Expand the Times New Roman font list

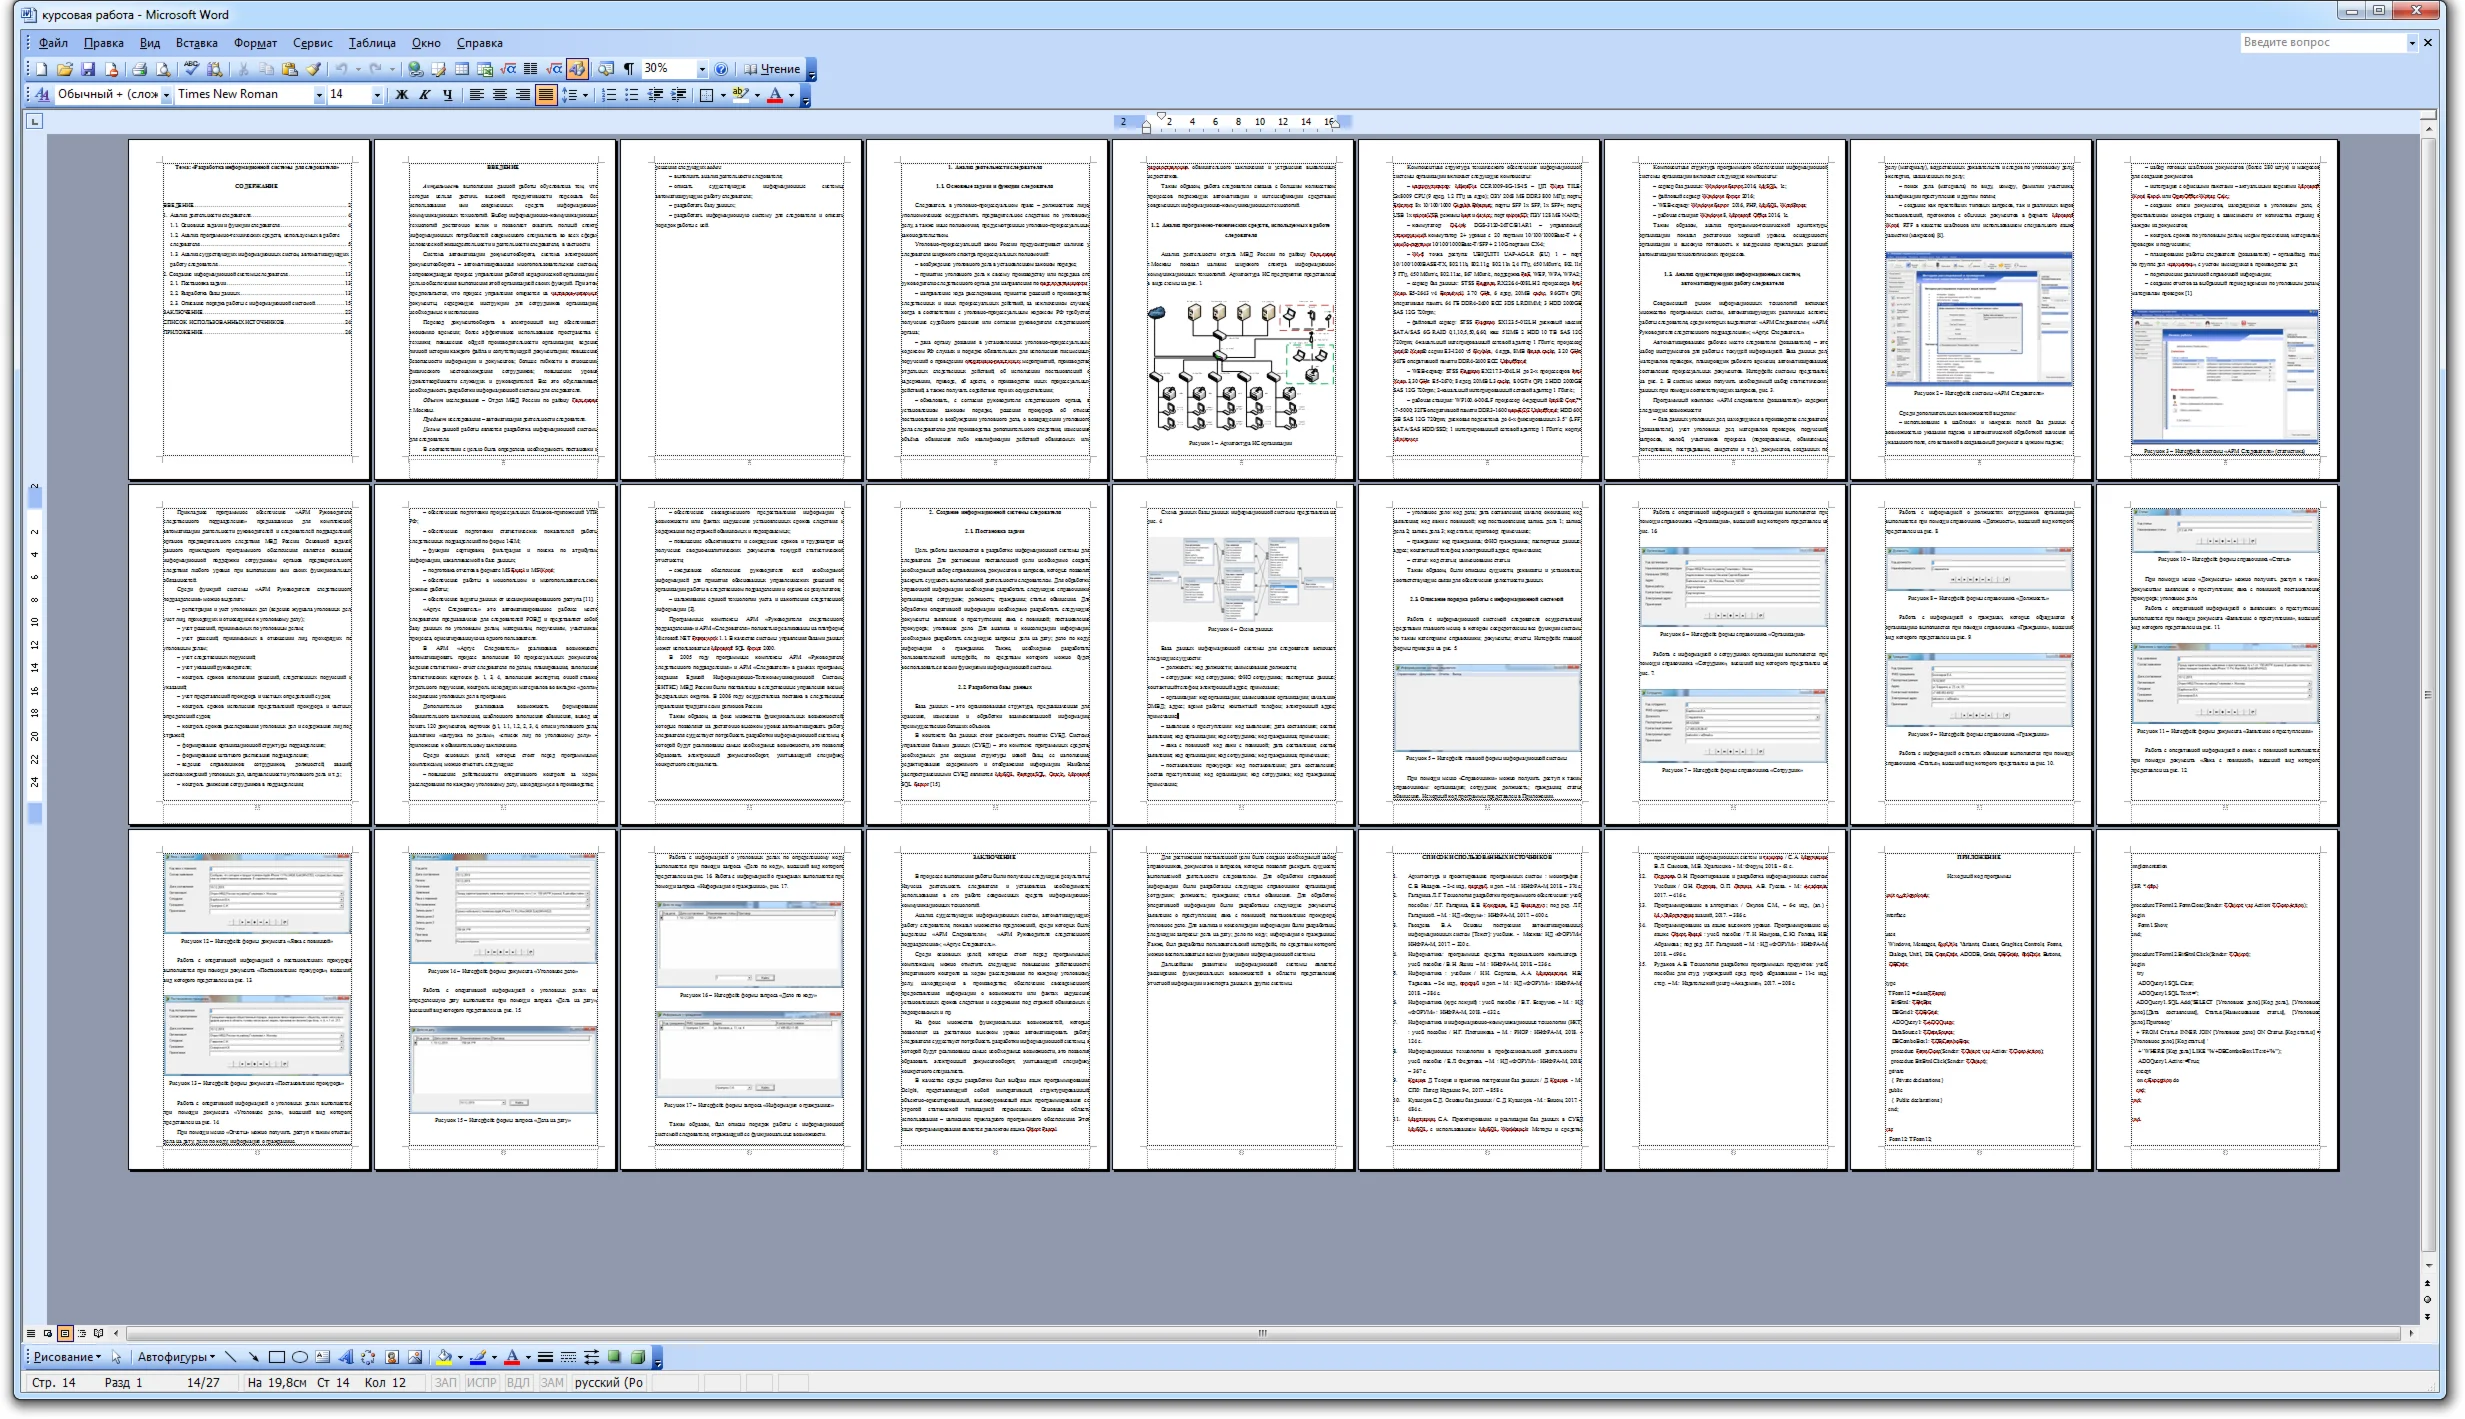pyautogui.click(x=319, y=95)
